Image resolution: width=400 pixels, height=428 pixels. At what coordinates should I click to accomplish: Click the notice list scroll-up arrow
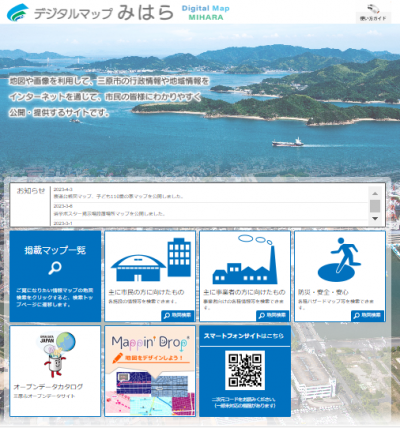pos(375,193)
